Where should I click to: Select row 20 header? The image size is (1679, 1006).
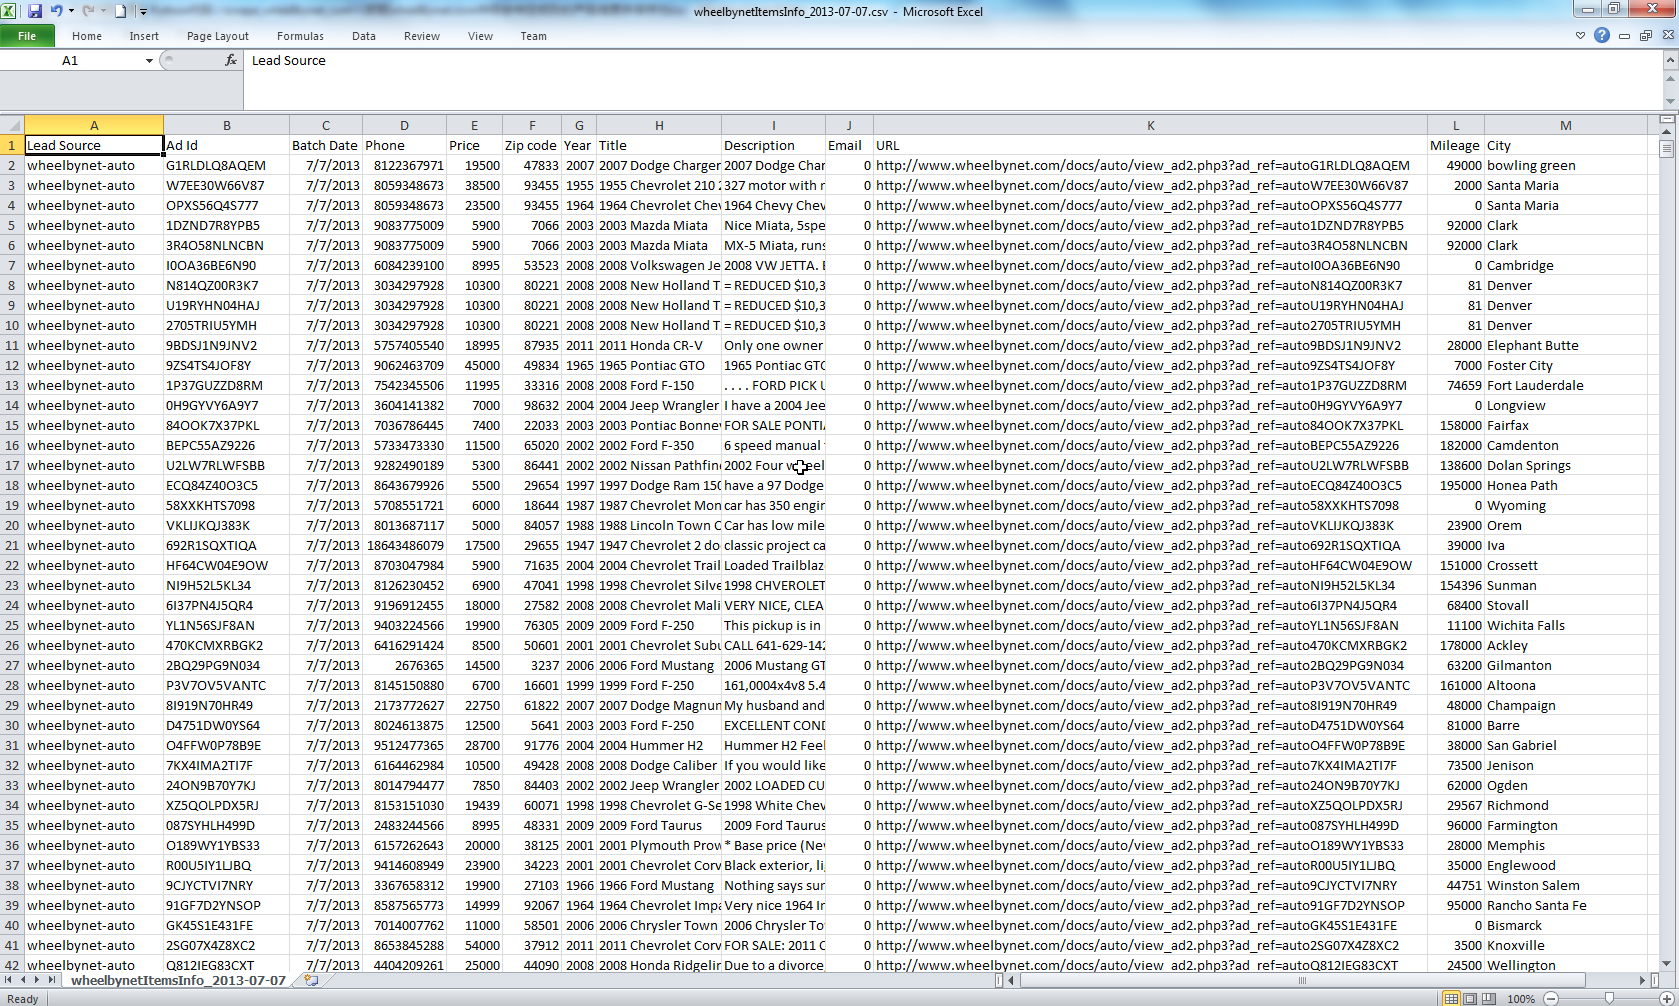click(x=12, y=525)
